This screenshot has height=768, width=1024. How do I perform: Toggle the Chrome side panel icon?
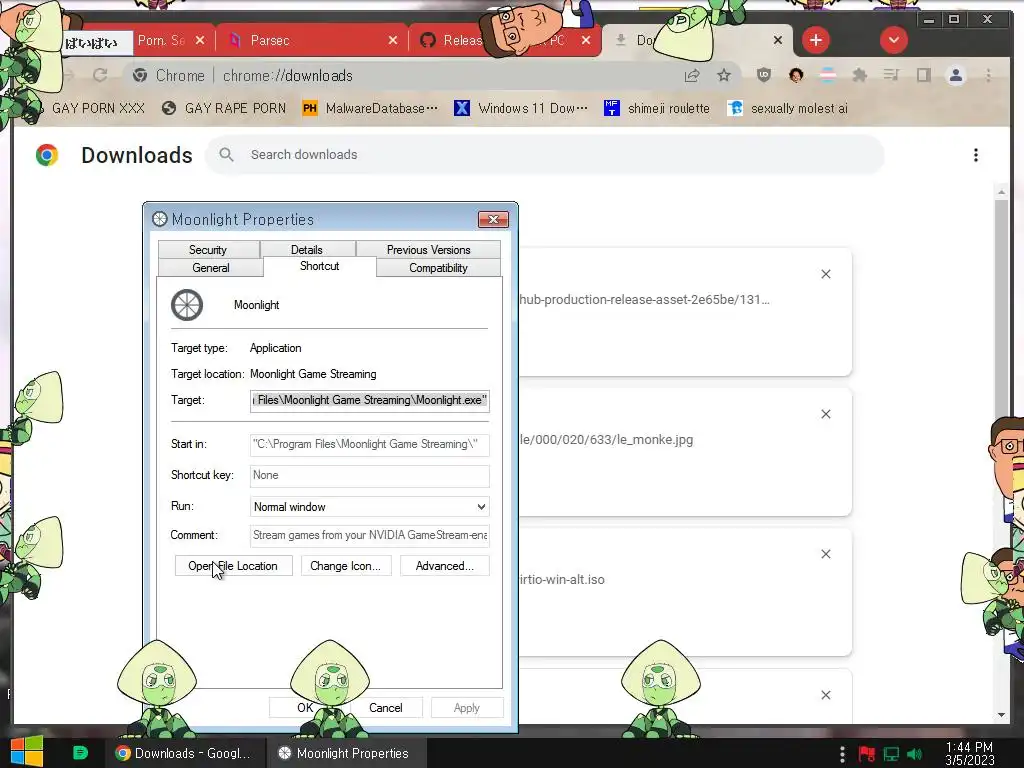(x=923, y=75)
